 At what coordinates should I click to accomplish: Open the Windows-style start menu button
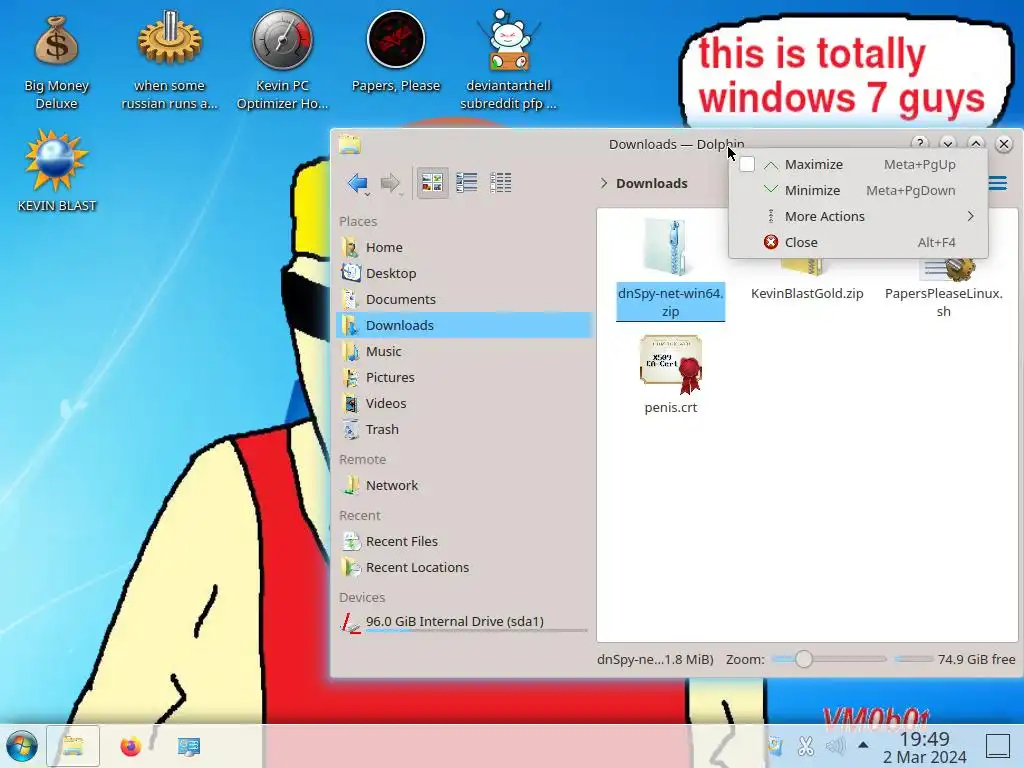pyautogui.click(x=22, y=746)
